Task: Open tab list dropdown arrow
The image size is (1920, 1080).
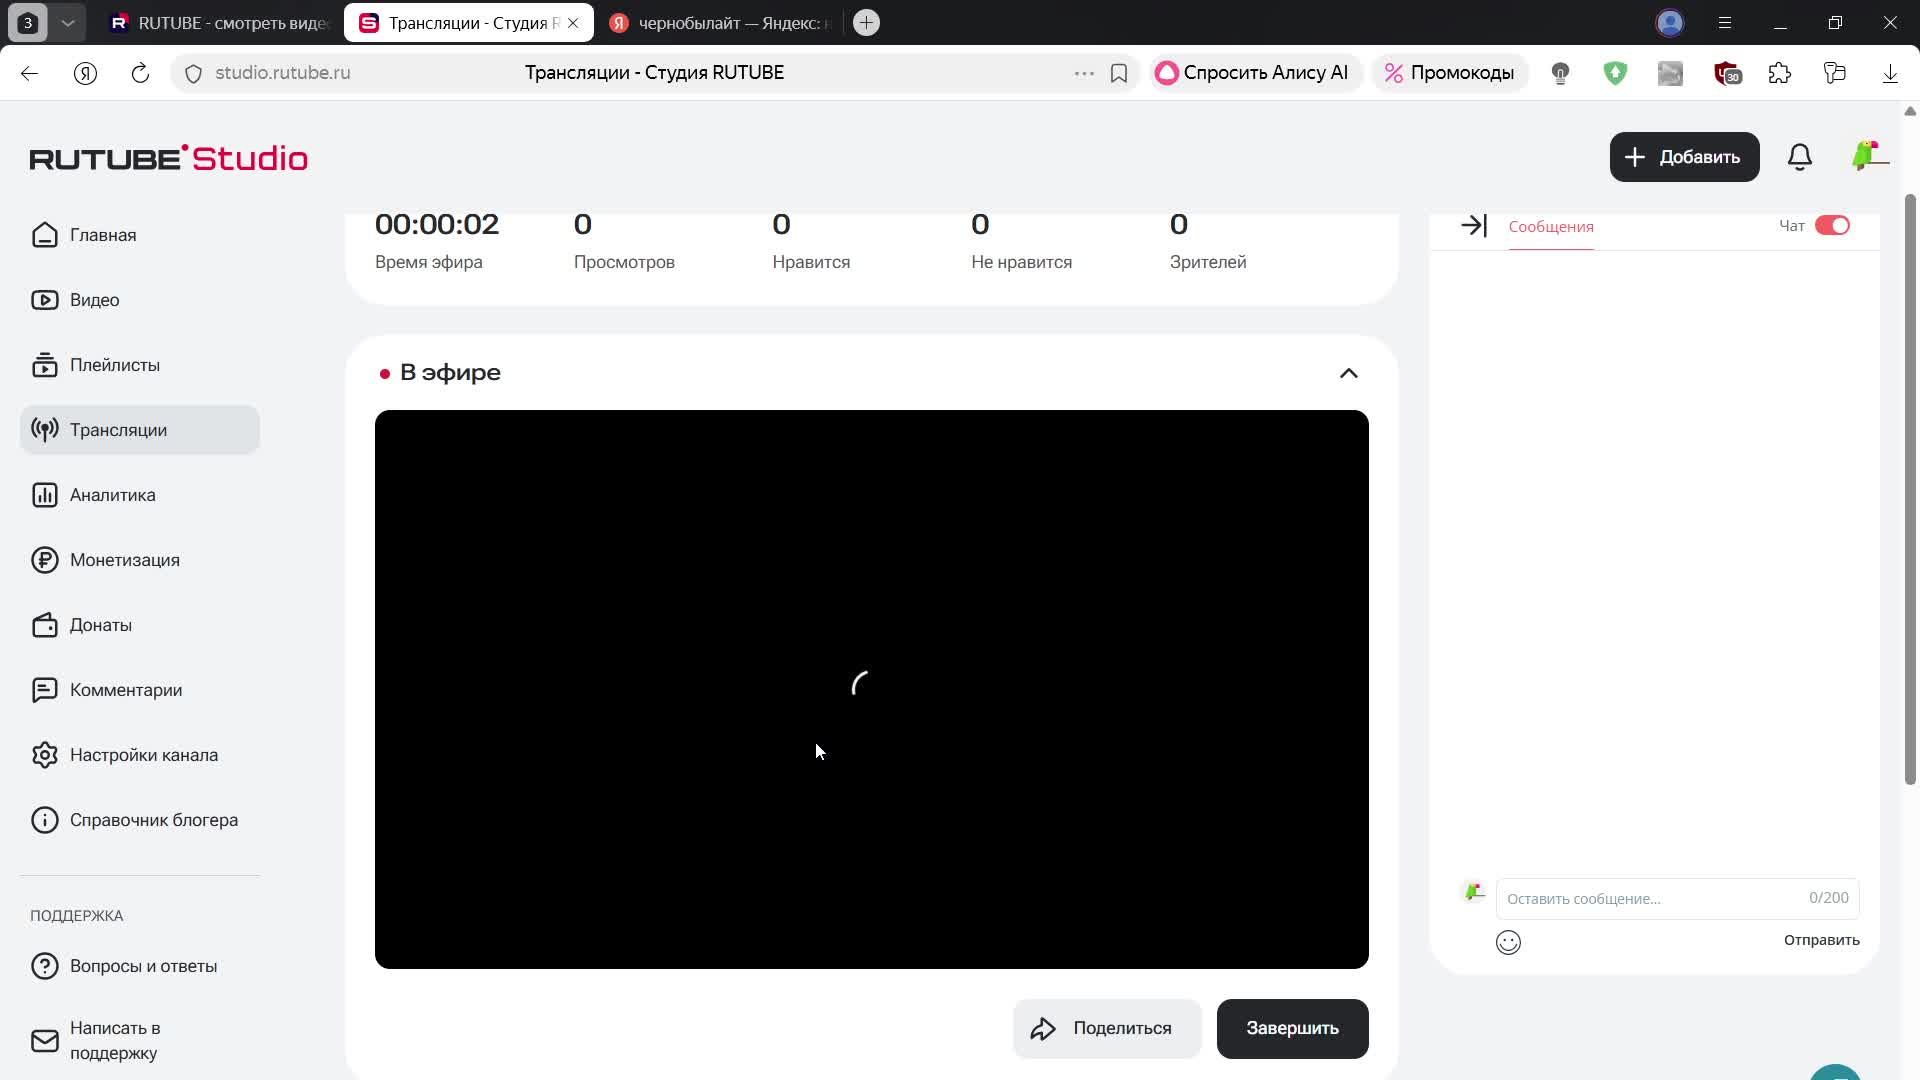Action: click(67, 23)
